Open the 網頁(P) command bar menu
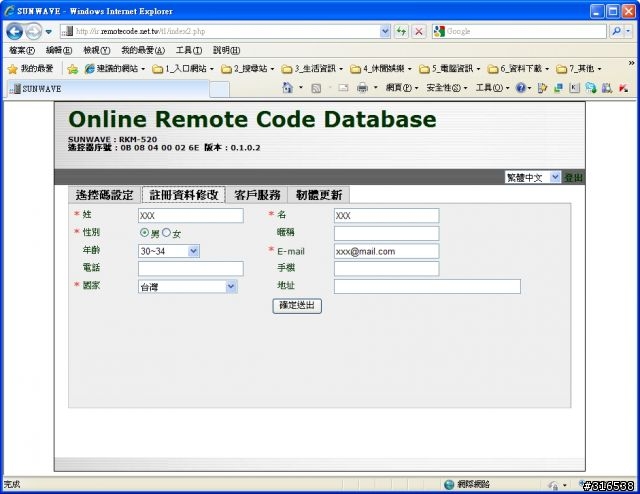 (x=402, y=88)
